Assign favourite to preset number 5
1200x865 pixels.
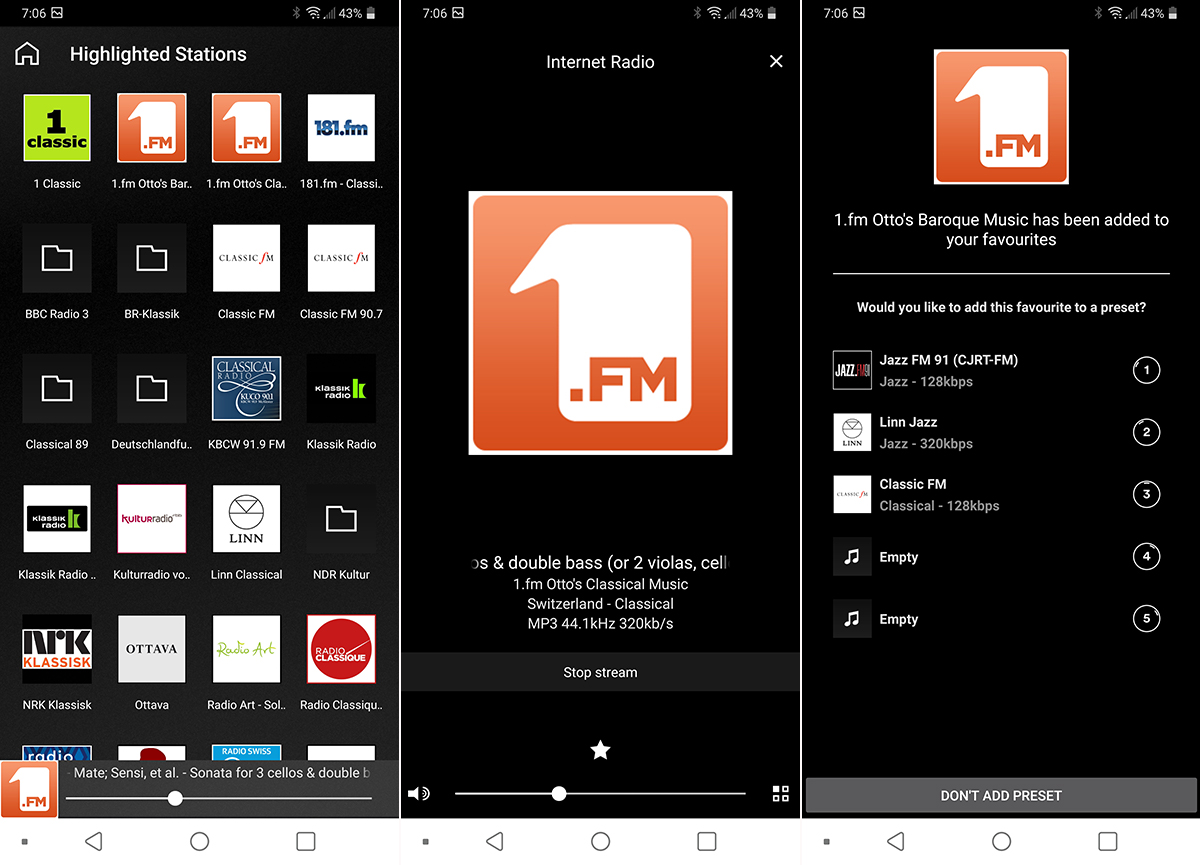[x=1146, y=619]
